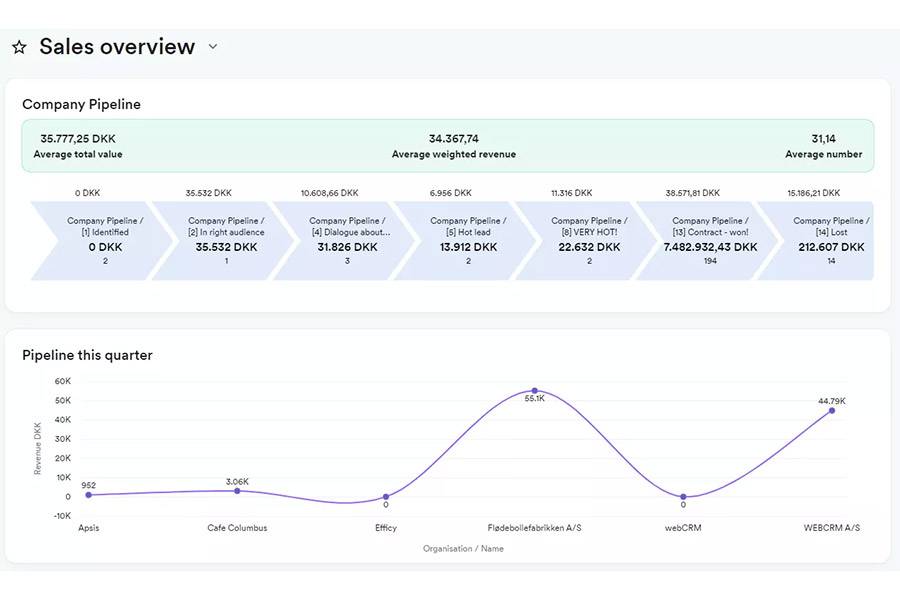Click the Efficy axis label
Viewport: 900px width, 600px height.
[386, 528]
